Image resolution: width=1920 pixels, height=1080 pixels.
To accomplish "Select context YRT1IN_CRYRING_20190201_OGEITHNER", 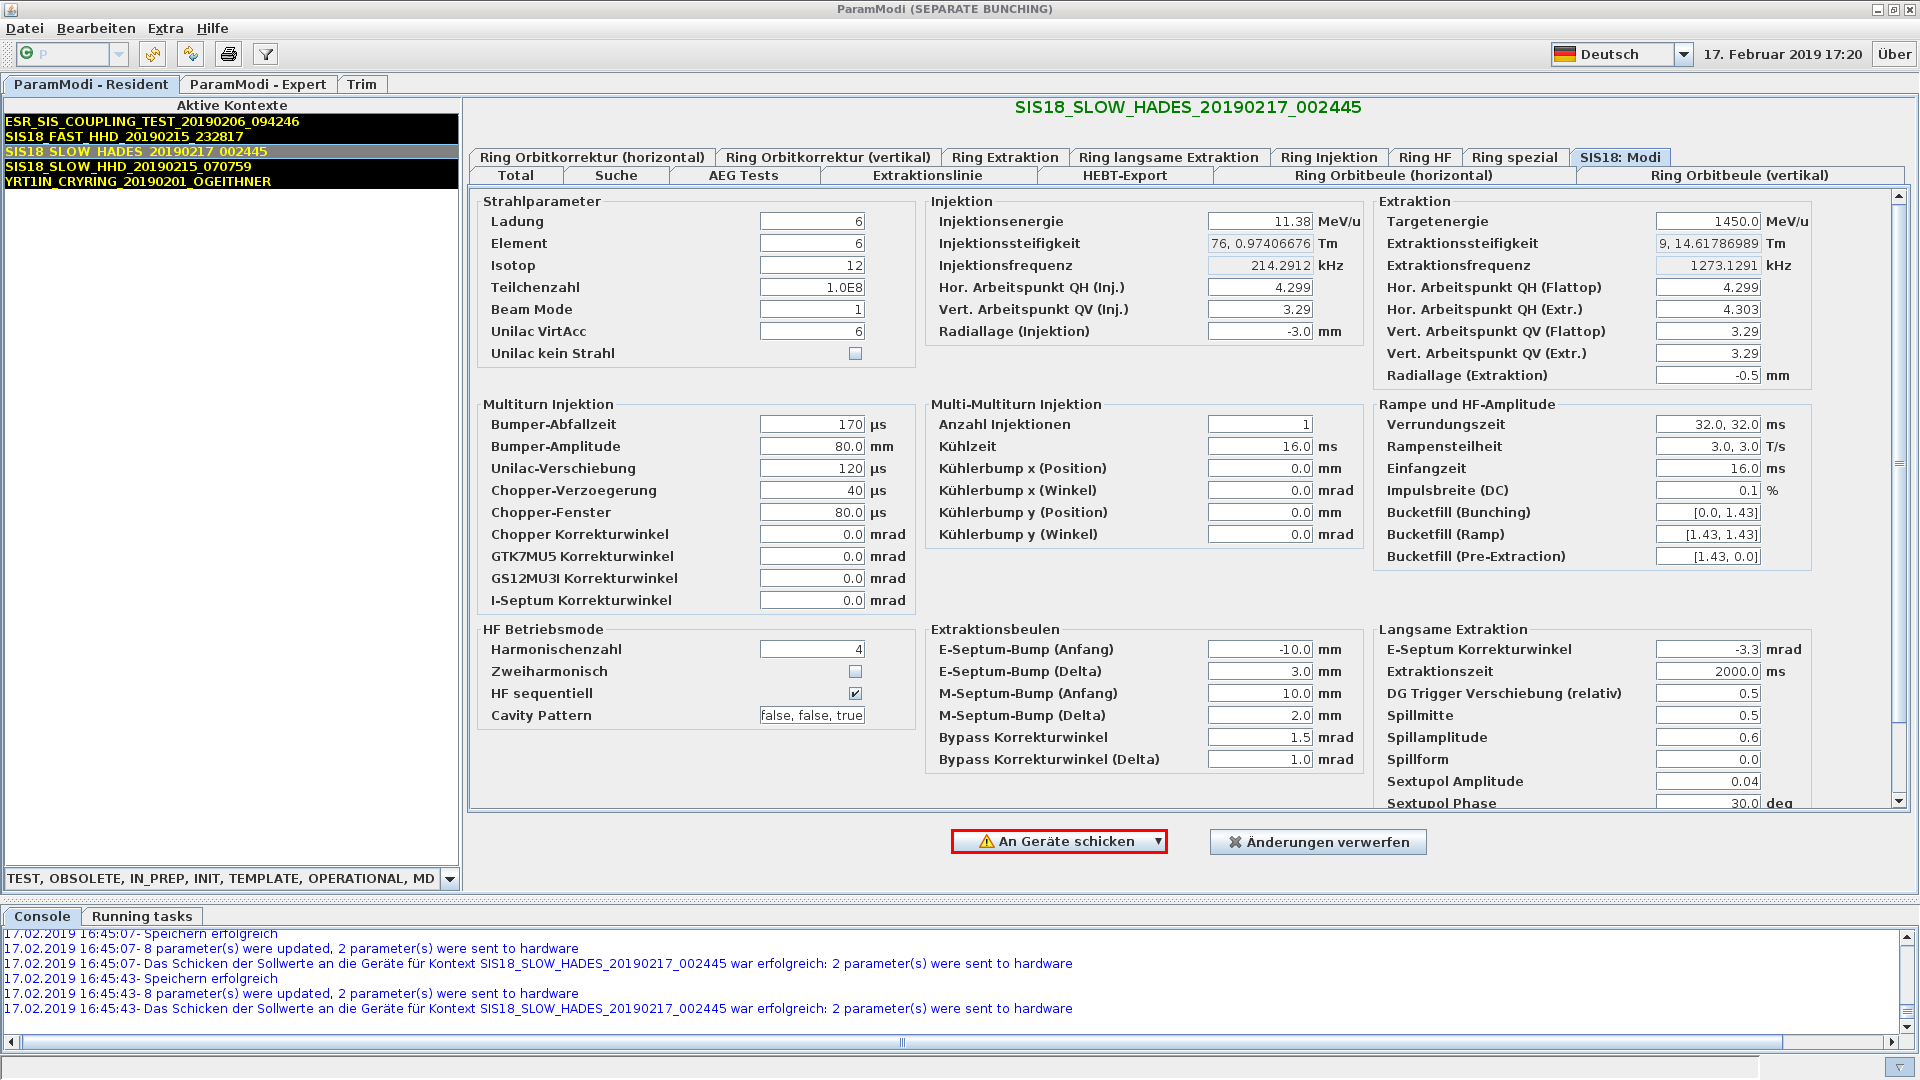I will tap(231, 181).
